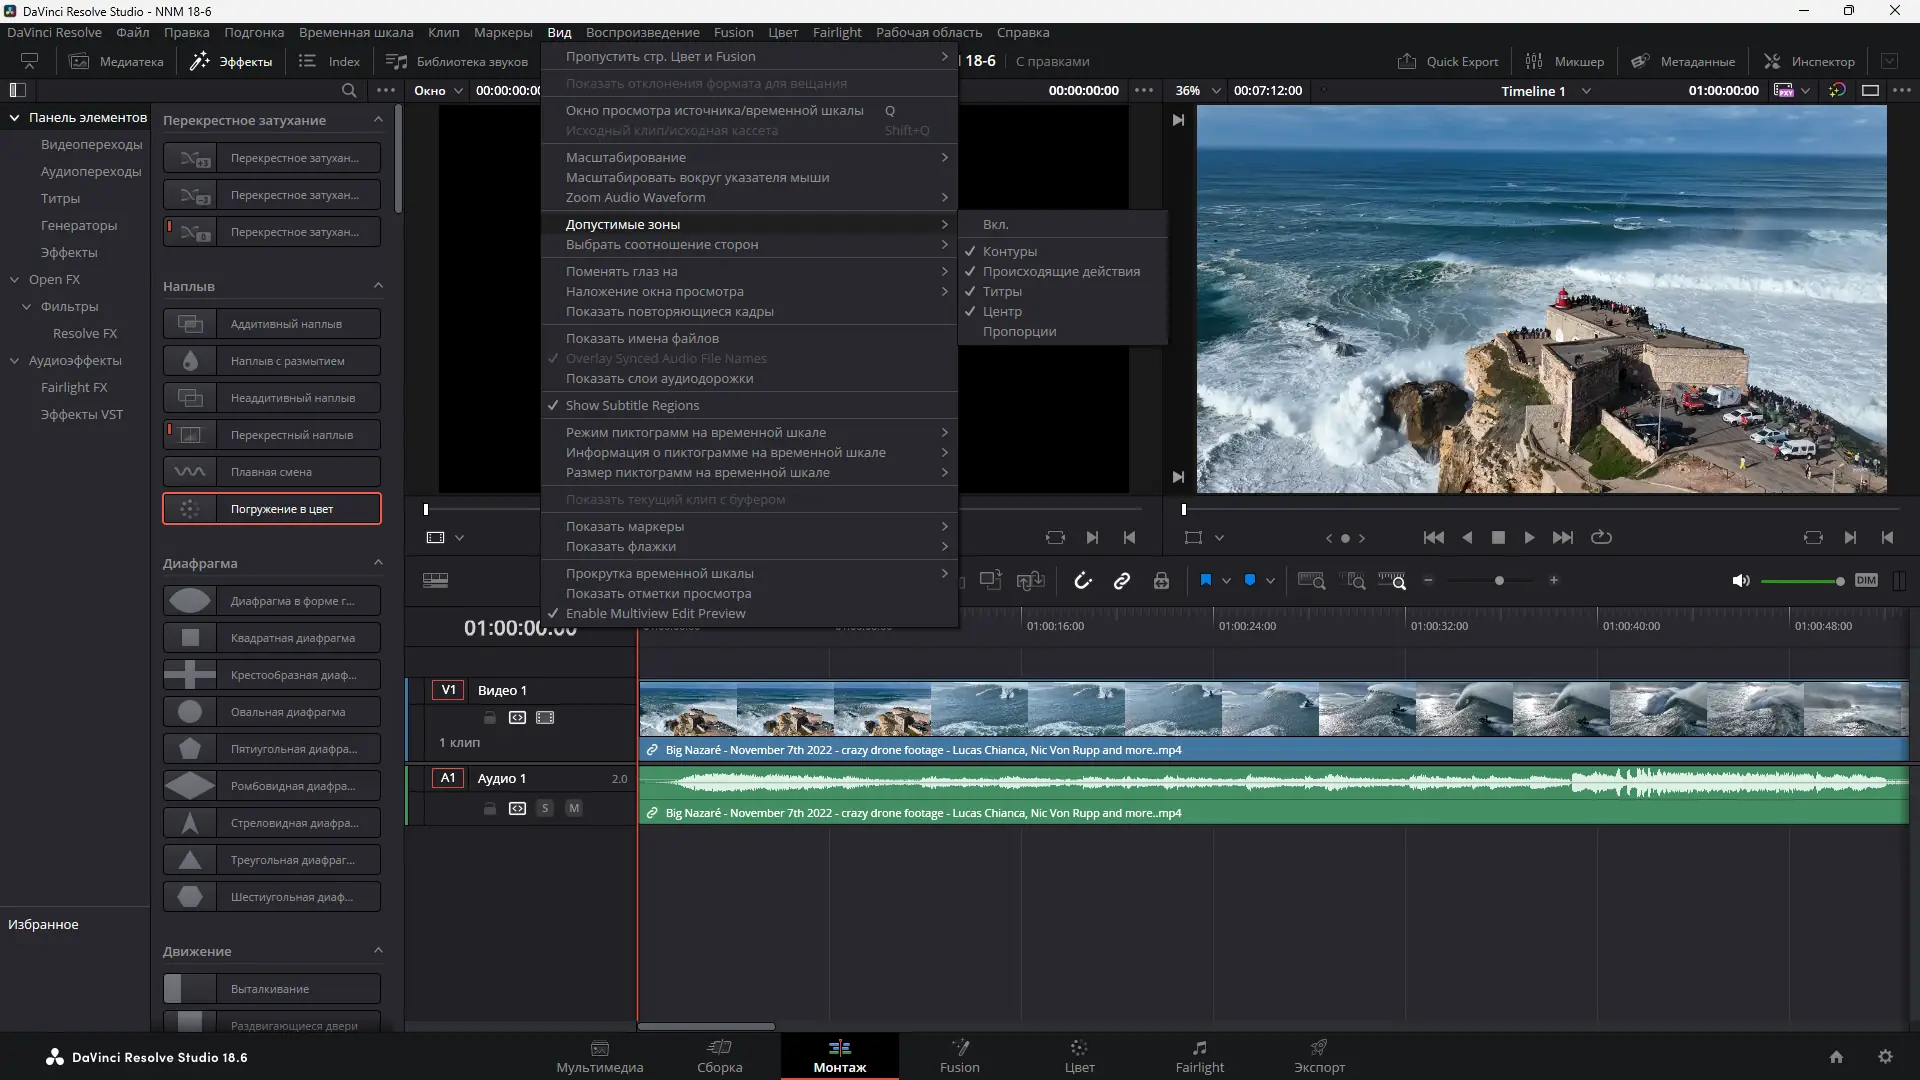Screen dimensions: 1920x1080
Task: Uncheck the Show Subtitle Regions option
Action: [632, 405]
